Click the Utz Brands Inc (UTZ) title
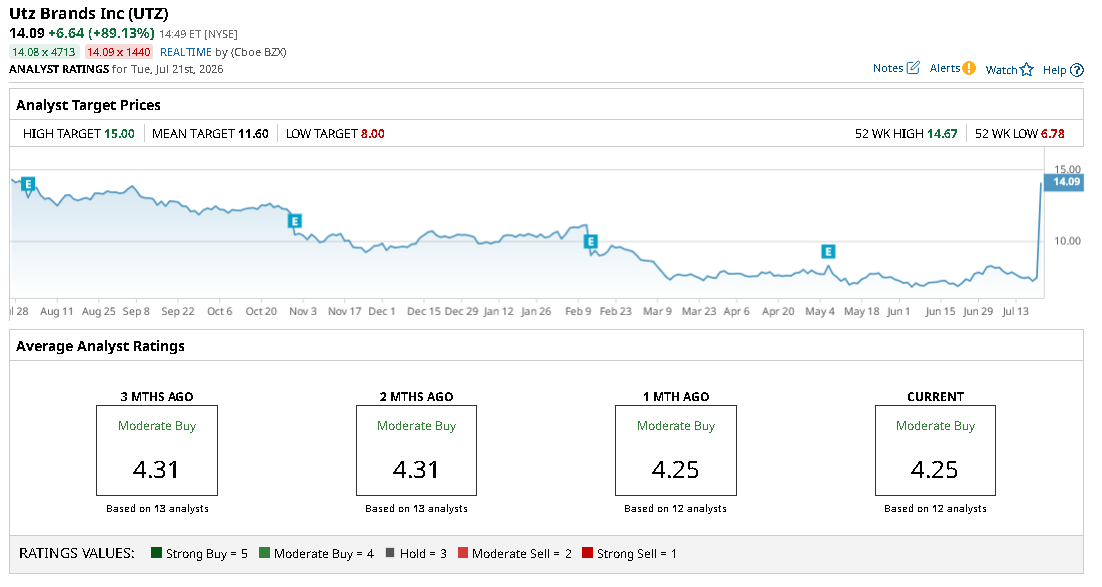Screen dimensions: 1102x587 89,13
